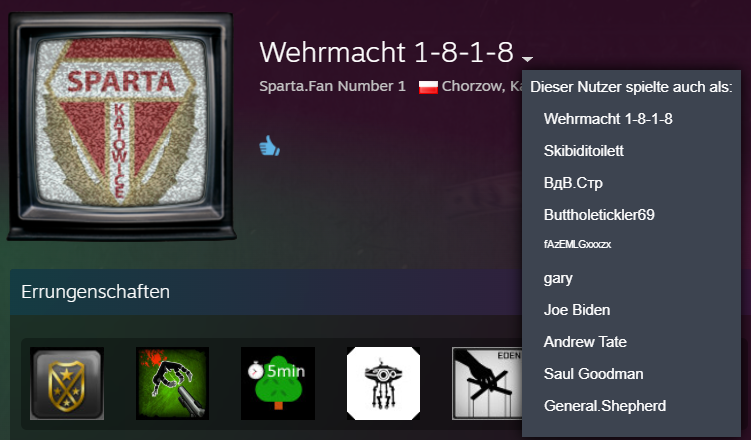Select Buttholetickler69 in name history
The image size is (751, 440).
click(x=599, y=214)
